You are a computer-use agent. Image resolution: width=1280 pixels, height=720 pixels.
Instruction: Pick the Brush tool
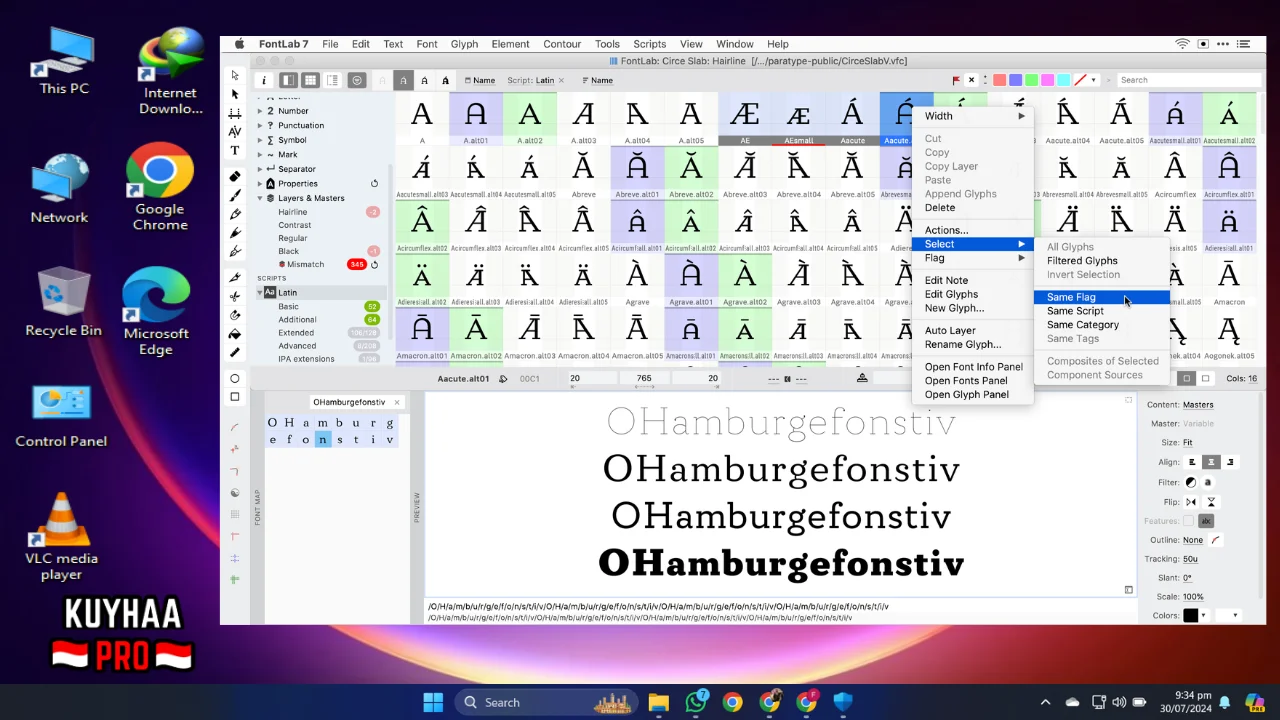point(235,195)
